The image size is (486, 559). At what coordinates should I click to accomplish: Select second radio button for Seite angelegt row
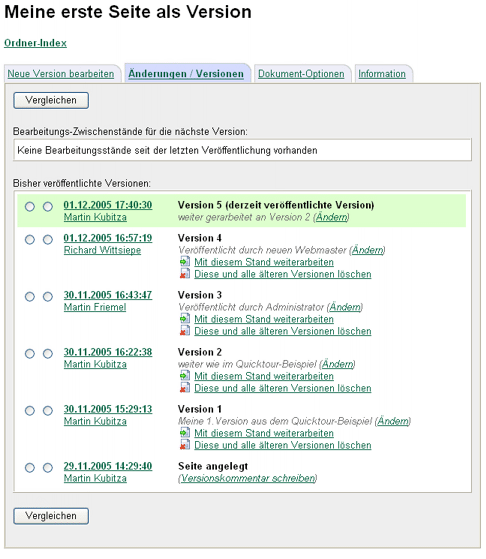(48, 468)
